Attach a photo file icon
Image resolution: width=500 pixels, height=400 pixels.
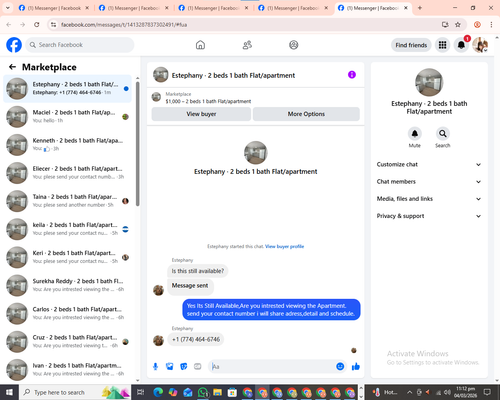pos(170,367)
